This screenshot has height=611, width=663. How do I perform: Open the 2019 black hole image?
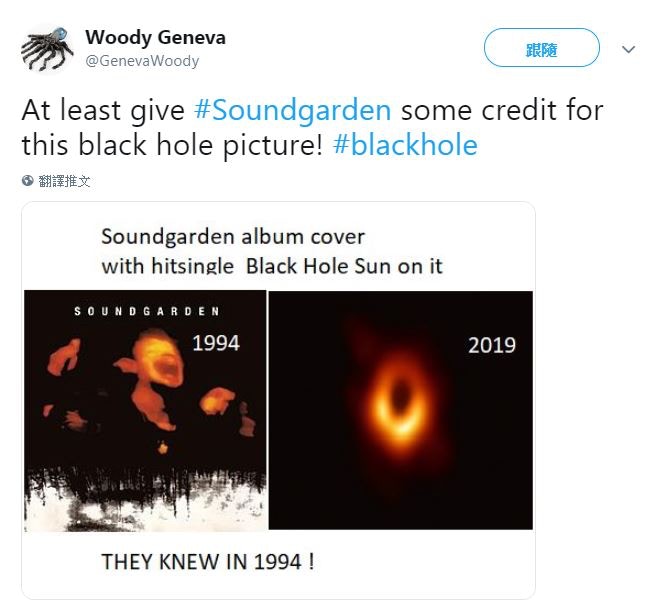pyautogui.click(x=400, y=410)
